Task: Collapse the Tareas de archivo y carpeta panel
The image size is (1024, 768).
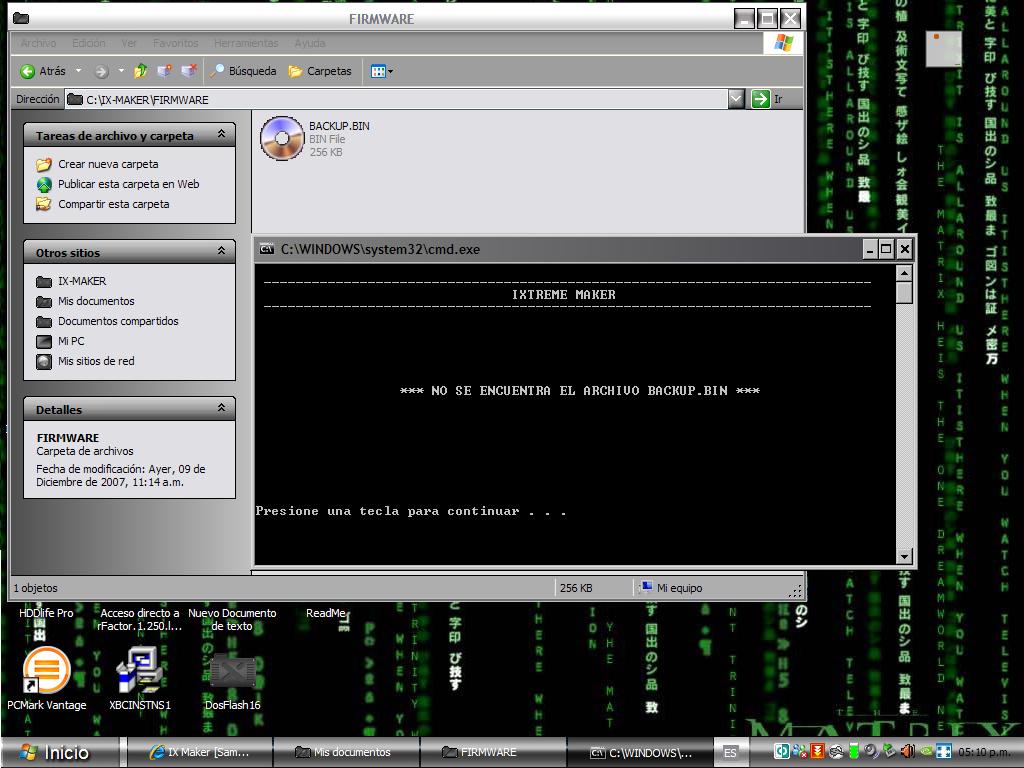Action: 221,134
